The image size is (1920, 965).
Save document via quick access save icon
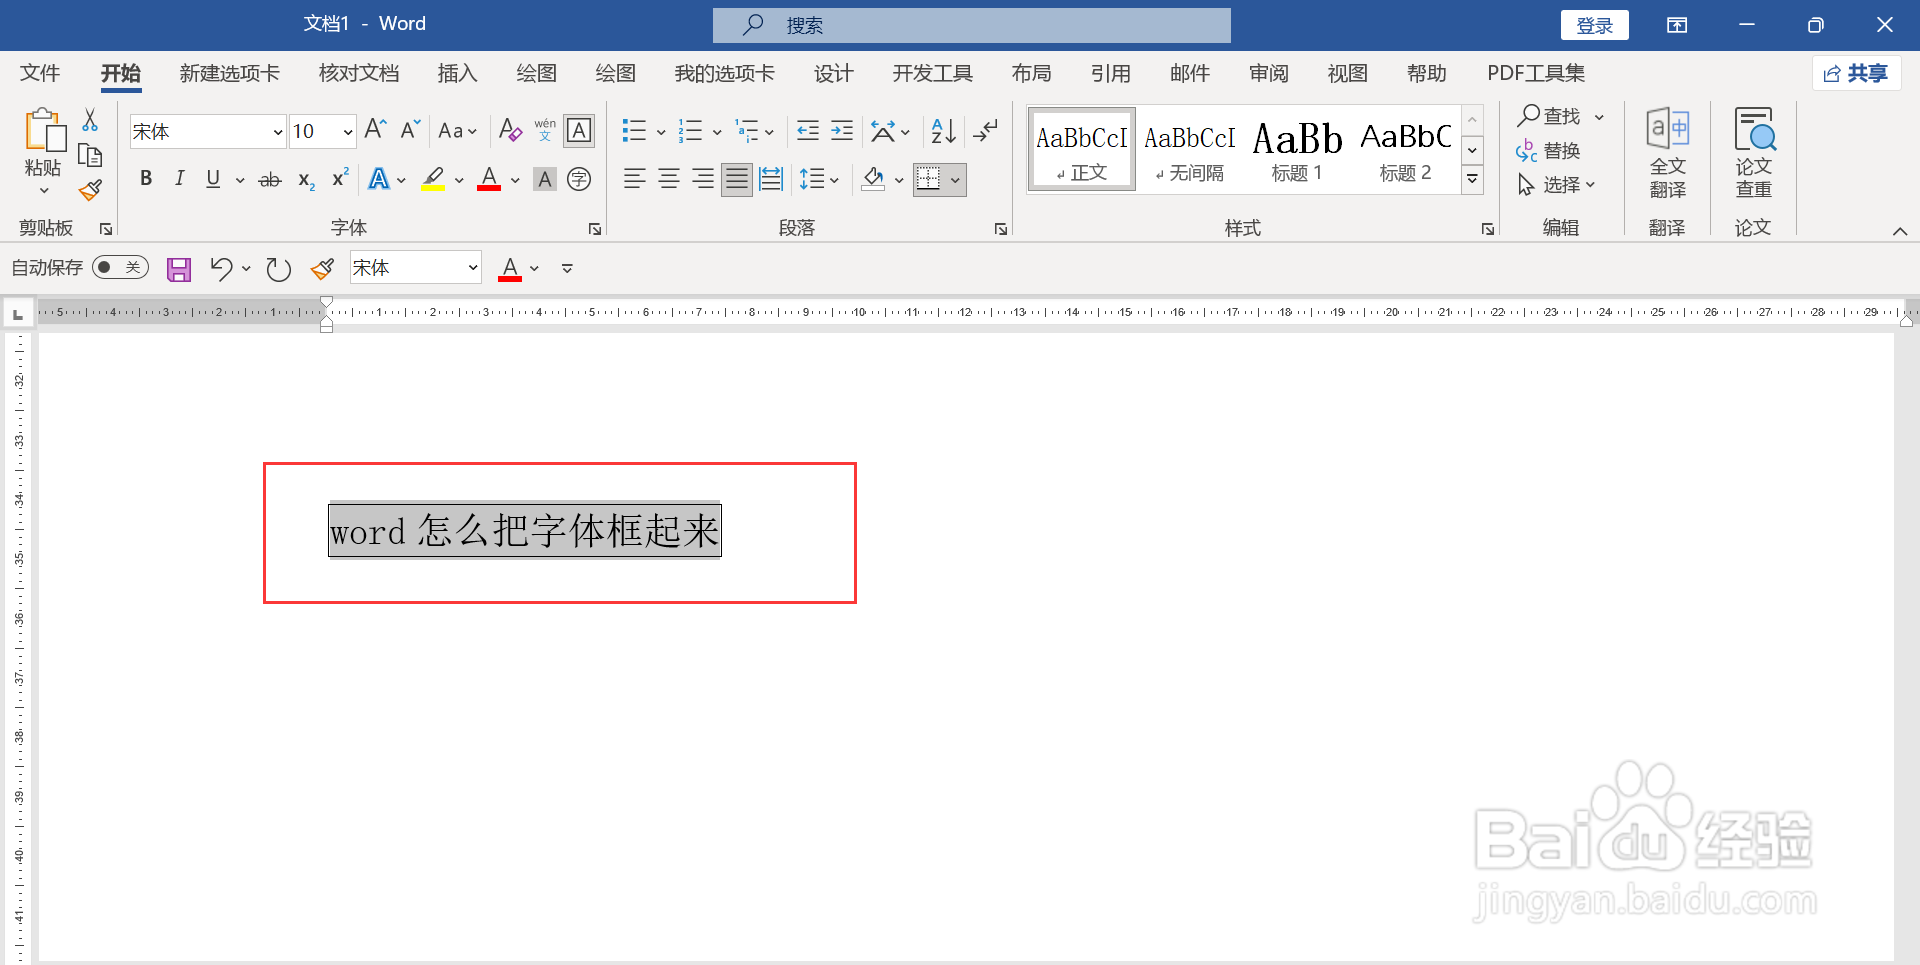pos(179,269)
